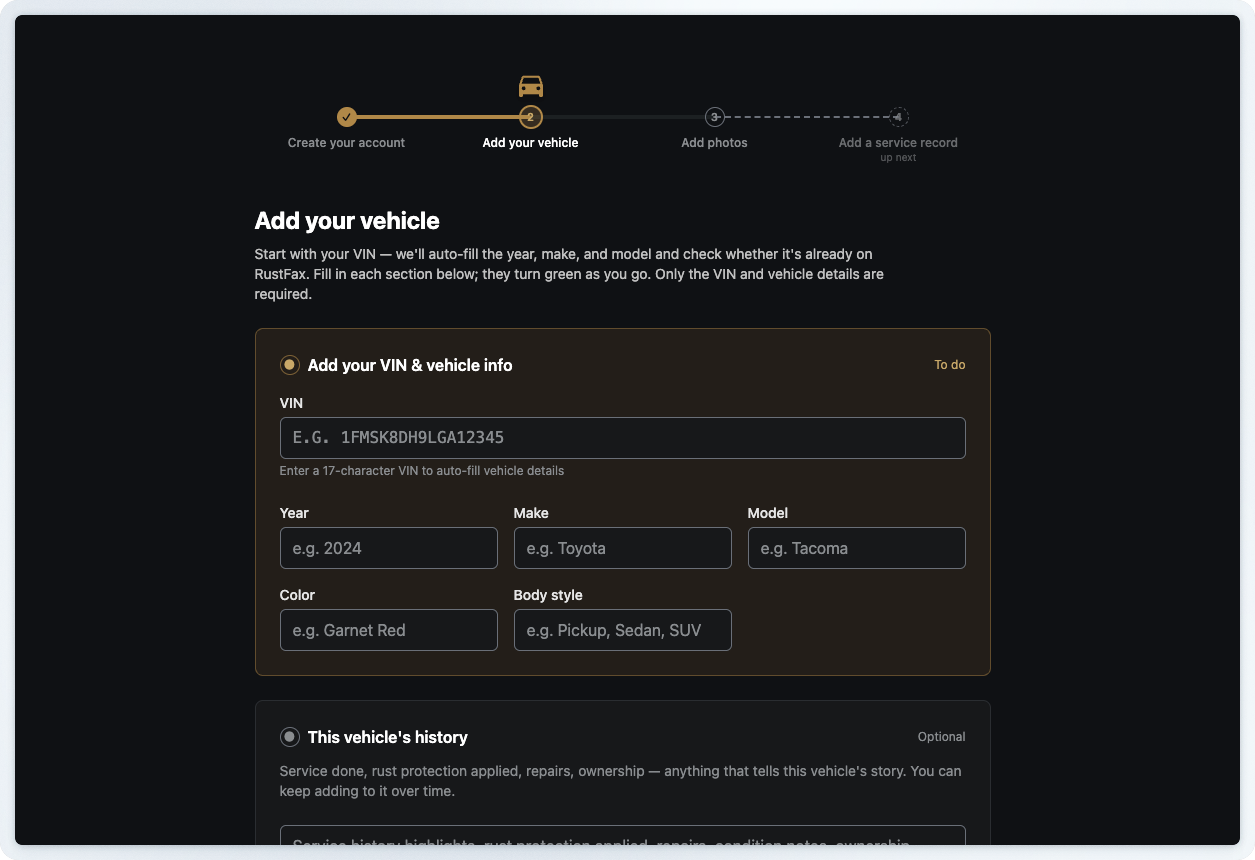This screenshot has width=1255, height=860.
Task: Click the VIN input field
Action: tap(622, 438)
